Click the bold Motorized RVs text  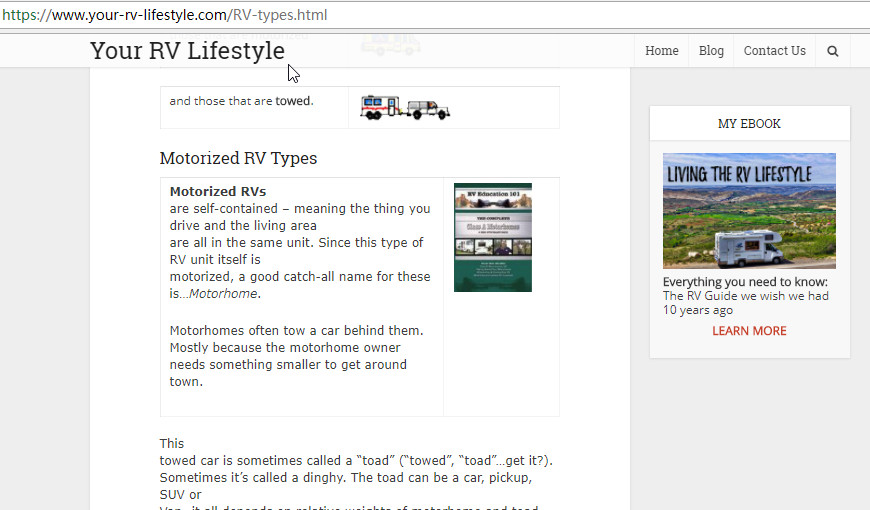point(218,191)
